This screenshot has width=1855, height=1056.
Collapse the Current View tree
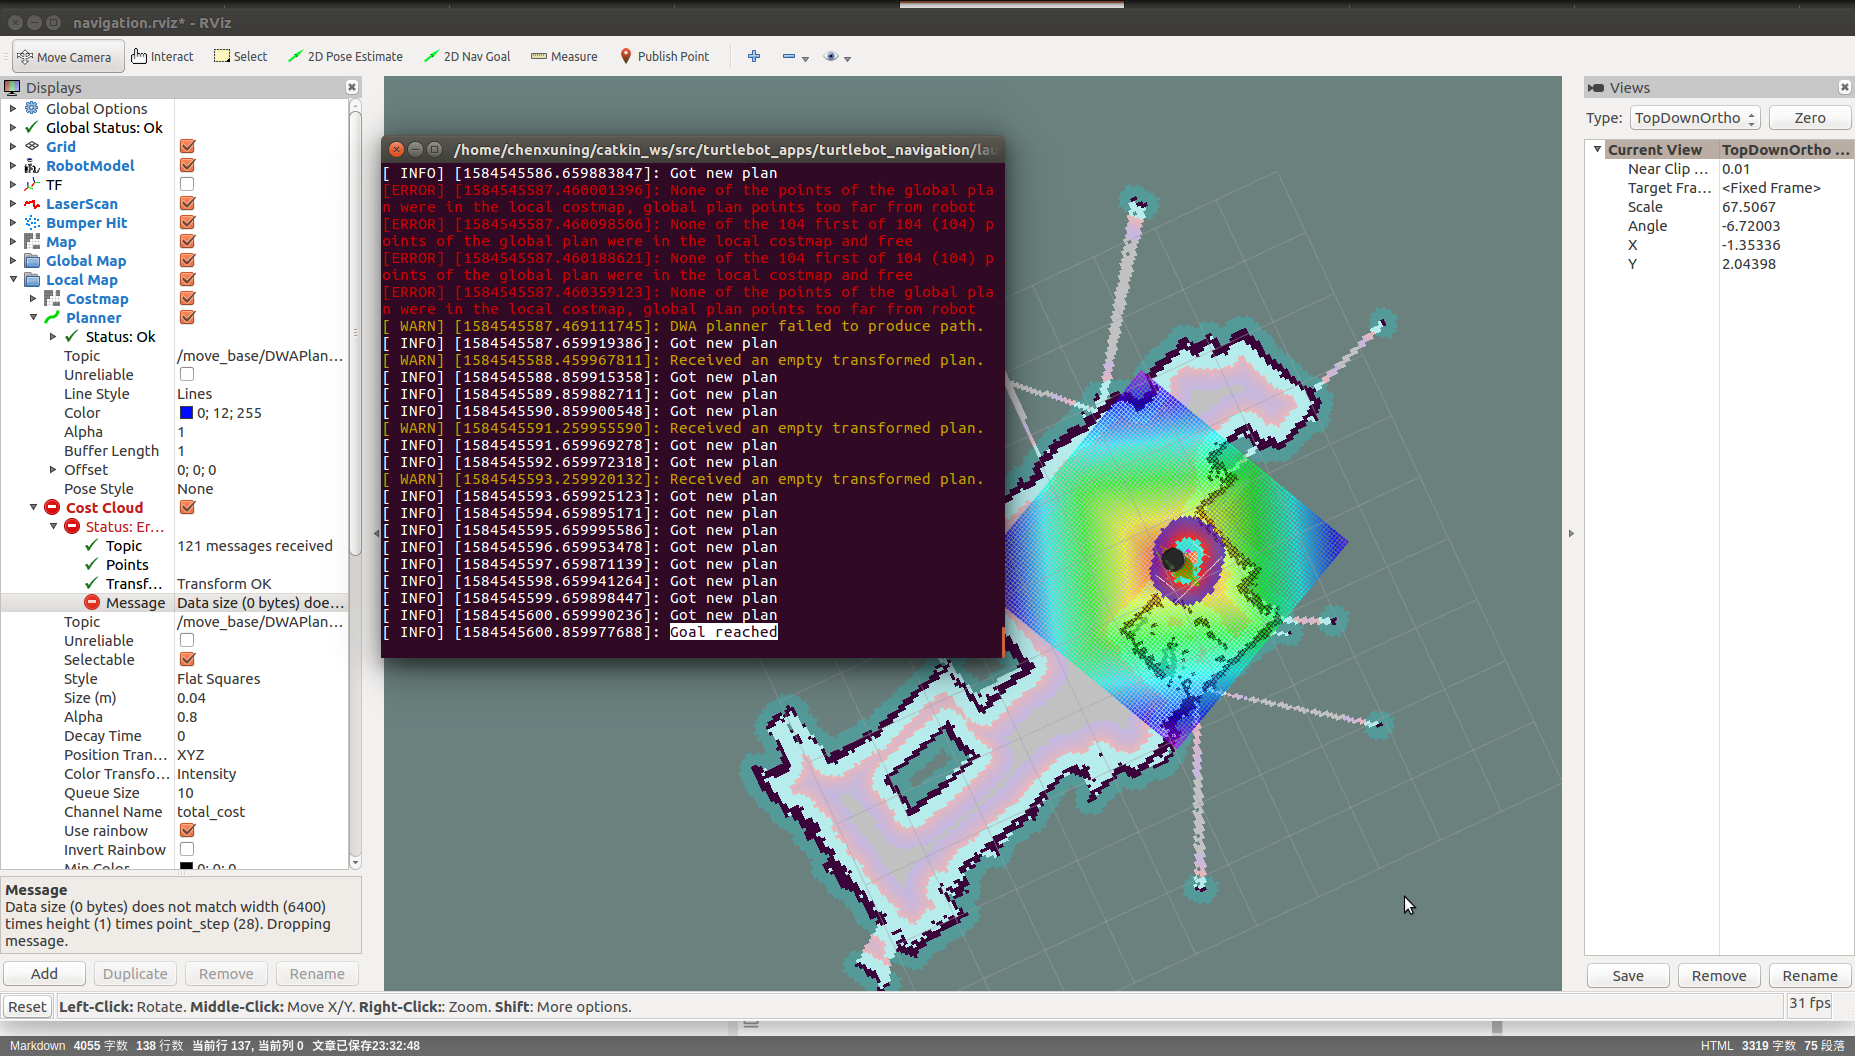1597,149
